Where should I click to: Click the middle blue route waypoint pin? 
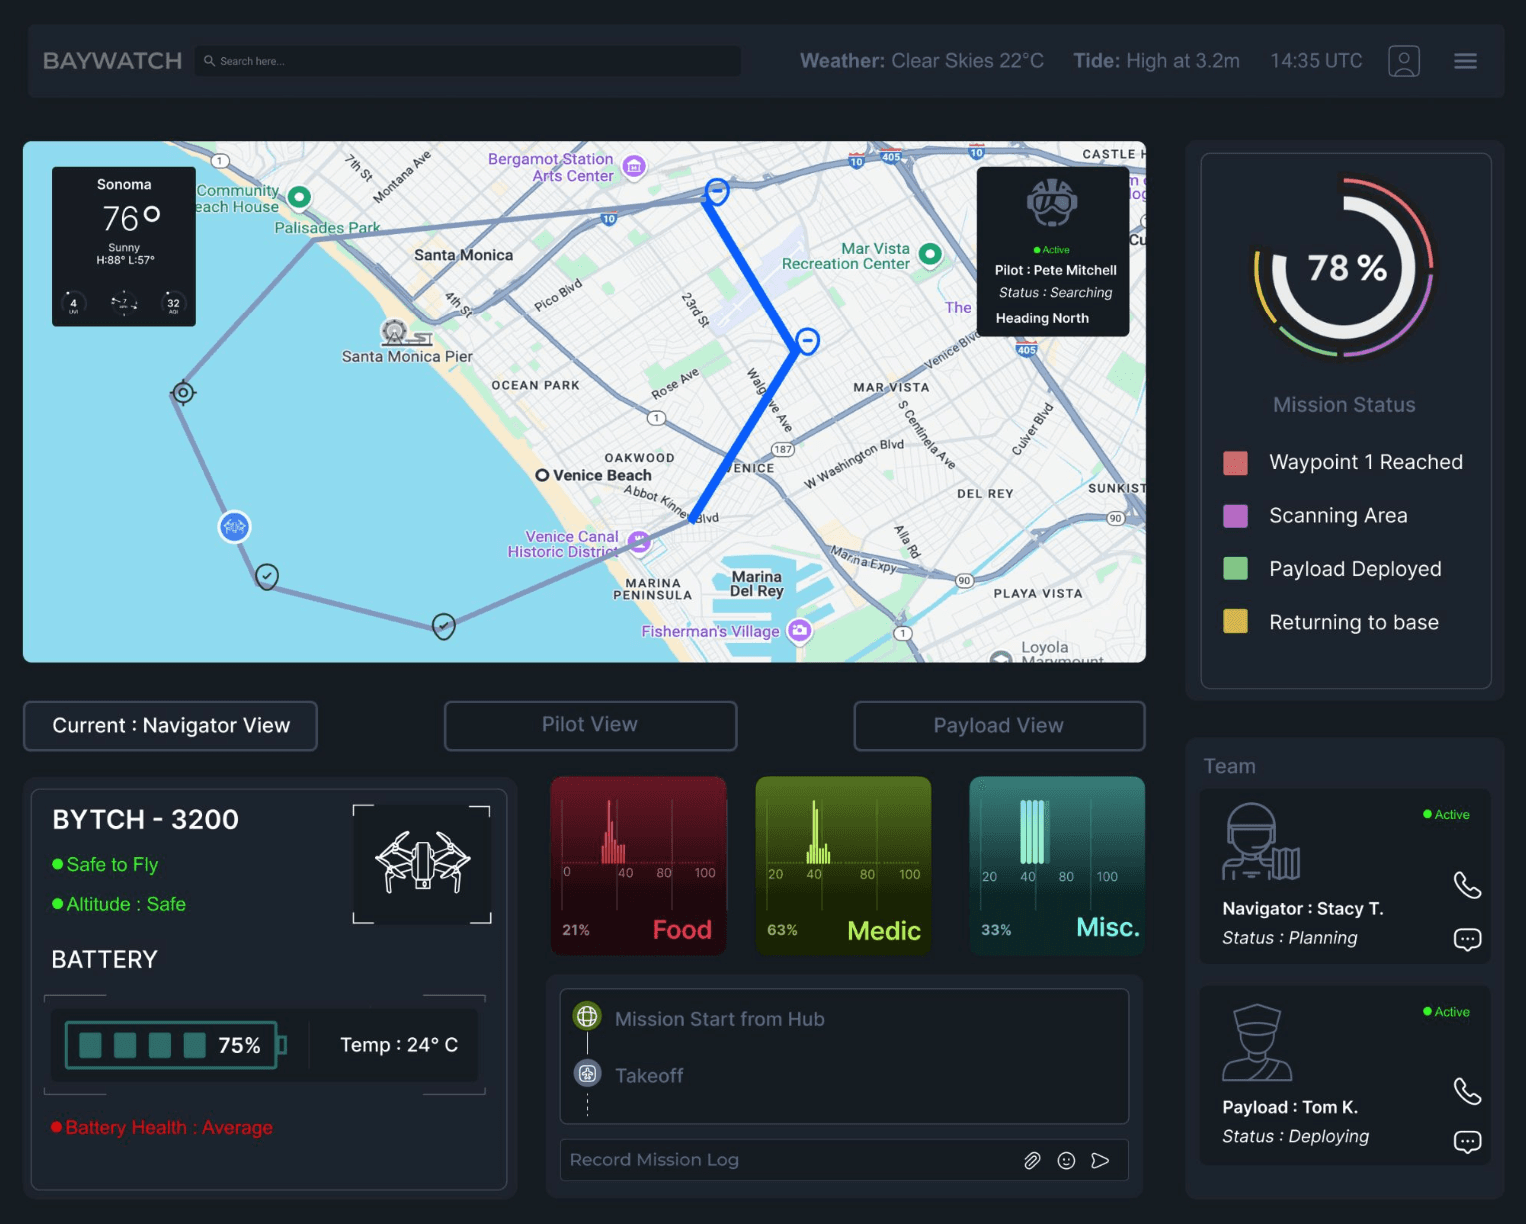click(807, 341)
